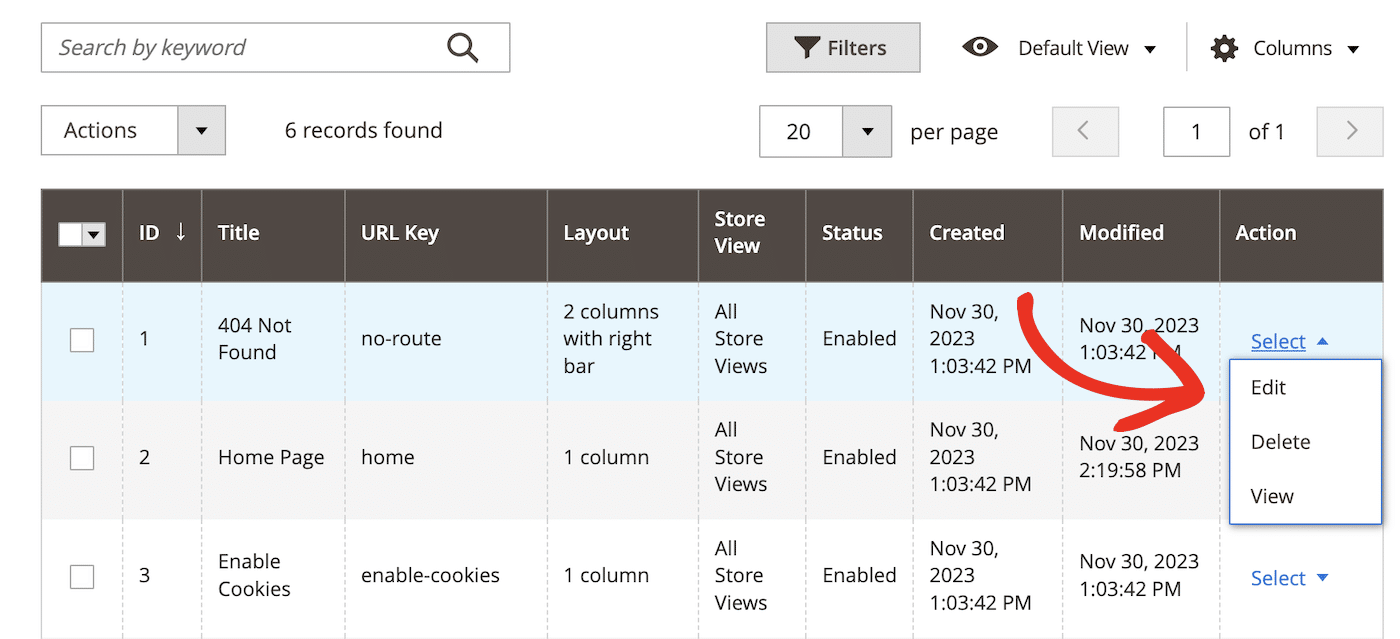Sort by ID column arrow
1400x639 pixels.
point(180,233)
